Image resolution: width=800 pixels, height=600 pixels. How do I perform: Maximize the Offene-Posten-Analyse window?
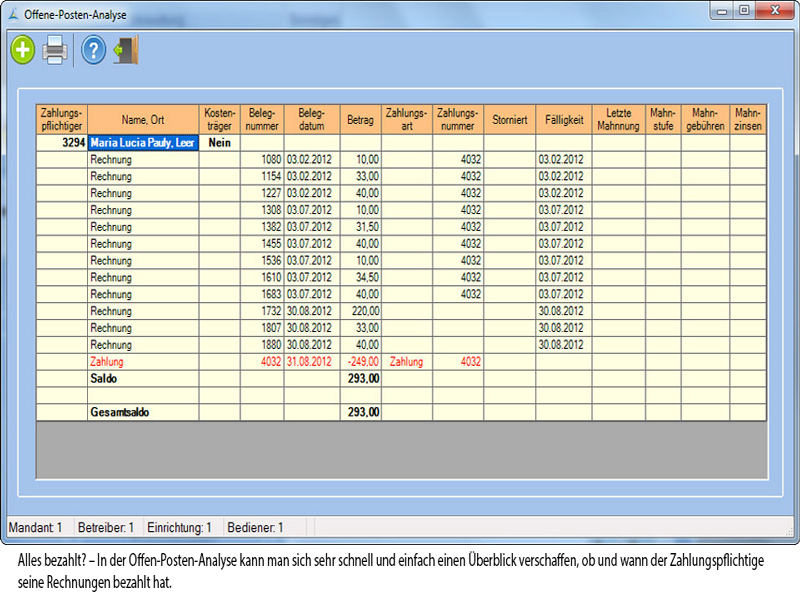pos(744,10)
